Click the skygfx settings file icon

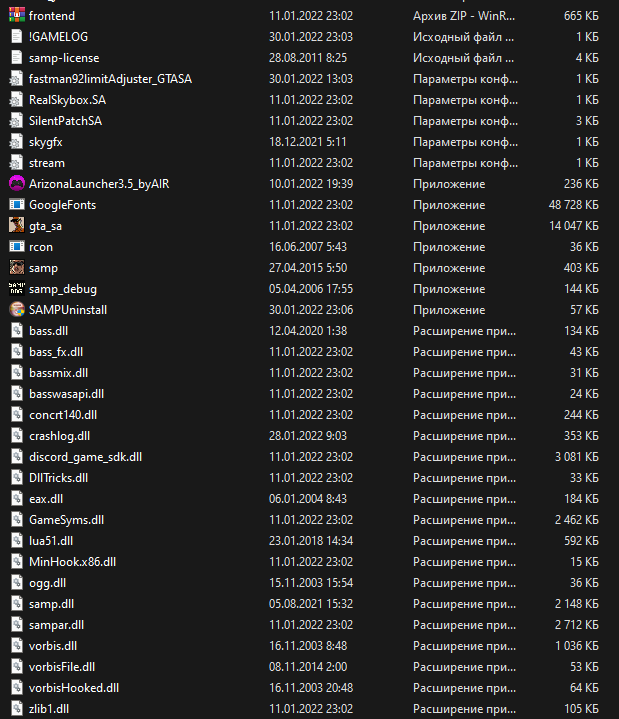pyautogui.click(x=17, y=142)
